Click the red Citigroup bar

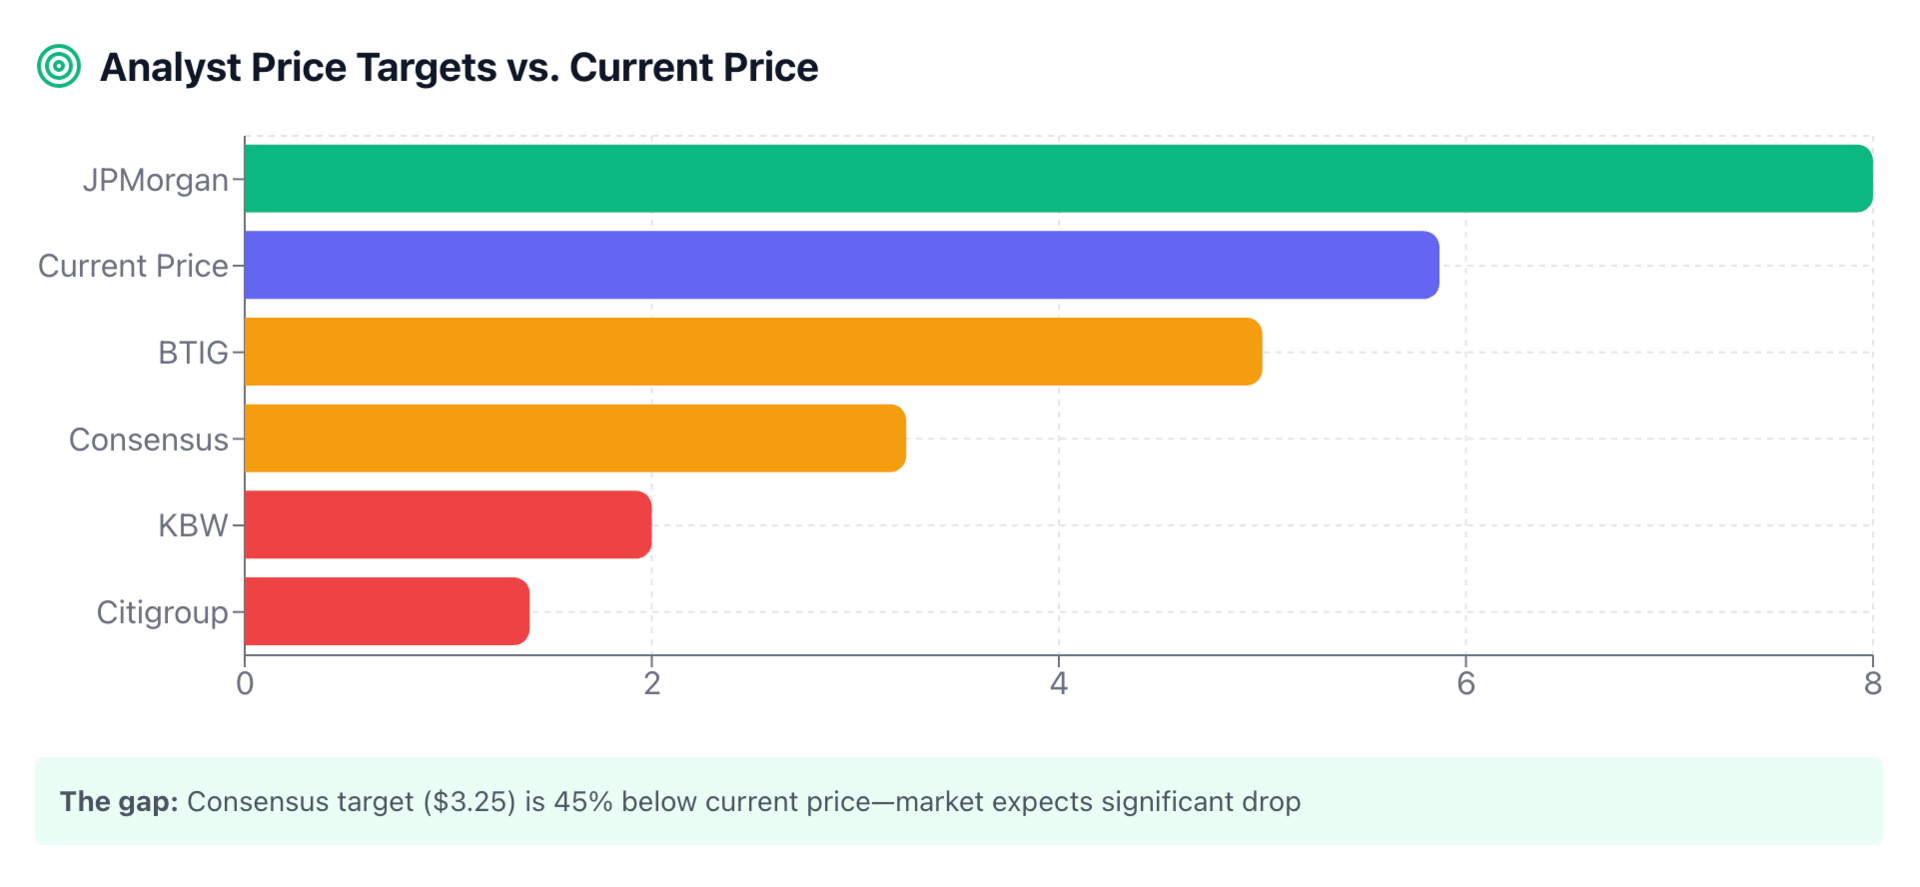[x=387, y=611]
